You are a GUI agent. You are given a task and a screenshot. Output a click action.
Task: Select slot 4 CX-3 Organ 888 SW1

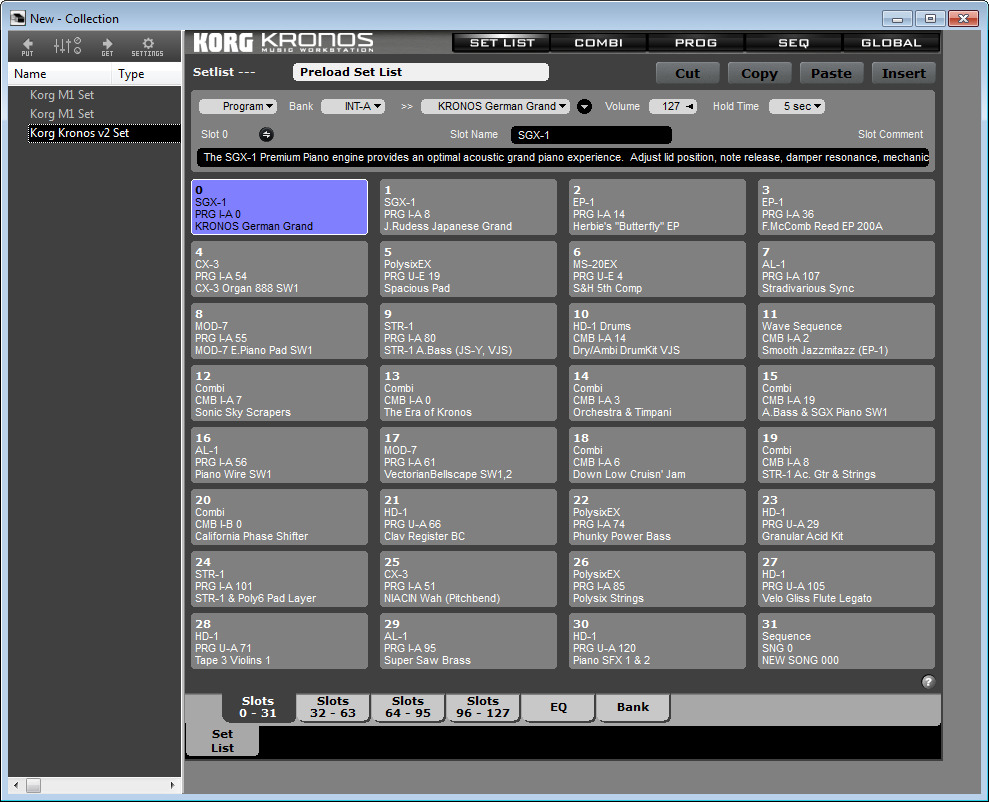point(279,269)
